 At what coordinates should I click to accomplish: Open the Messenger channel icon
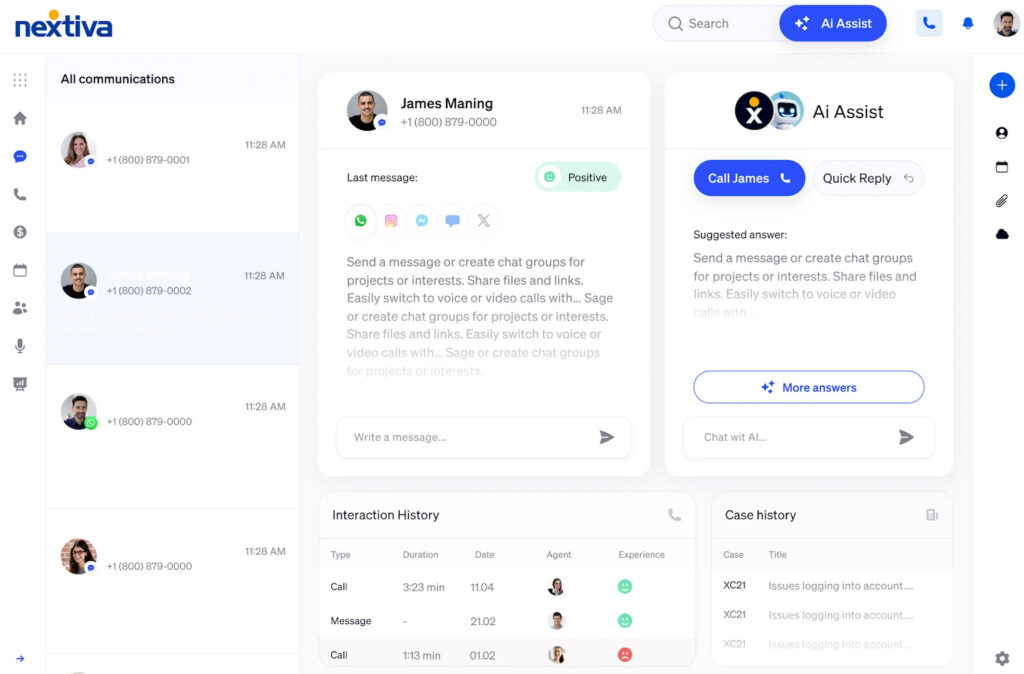tap(422, 221)
